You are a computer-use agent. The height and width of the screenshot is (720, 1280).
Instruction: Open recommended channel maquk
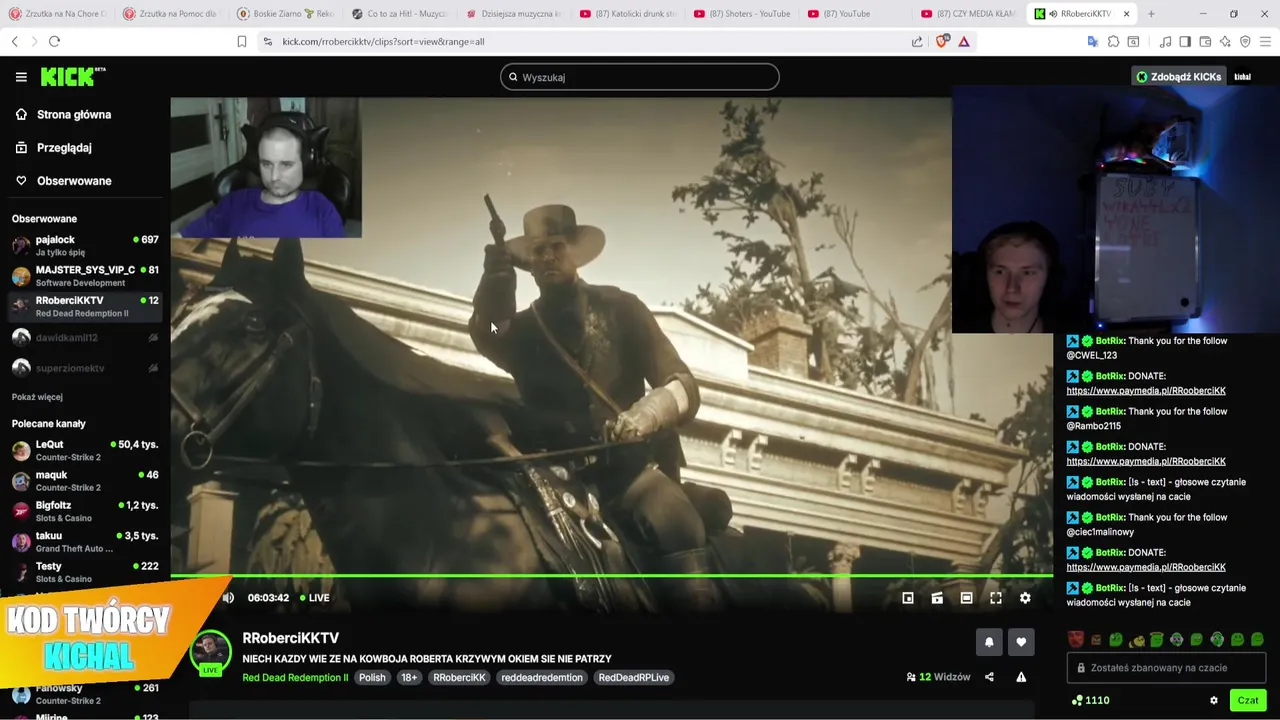point(84,481)
